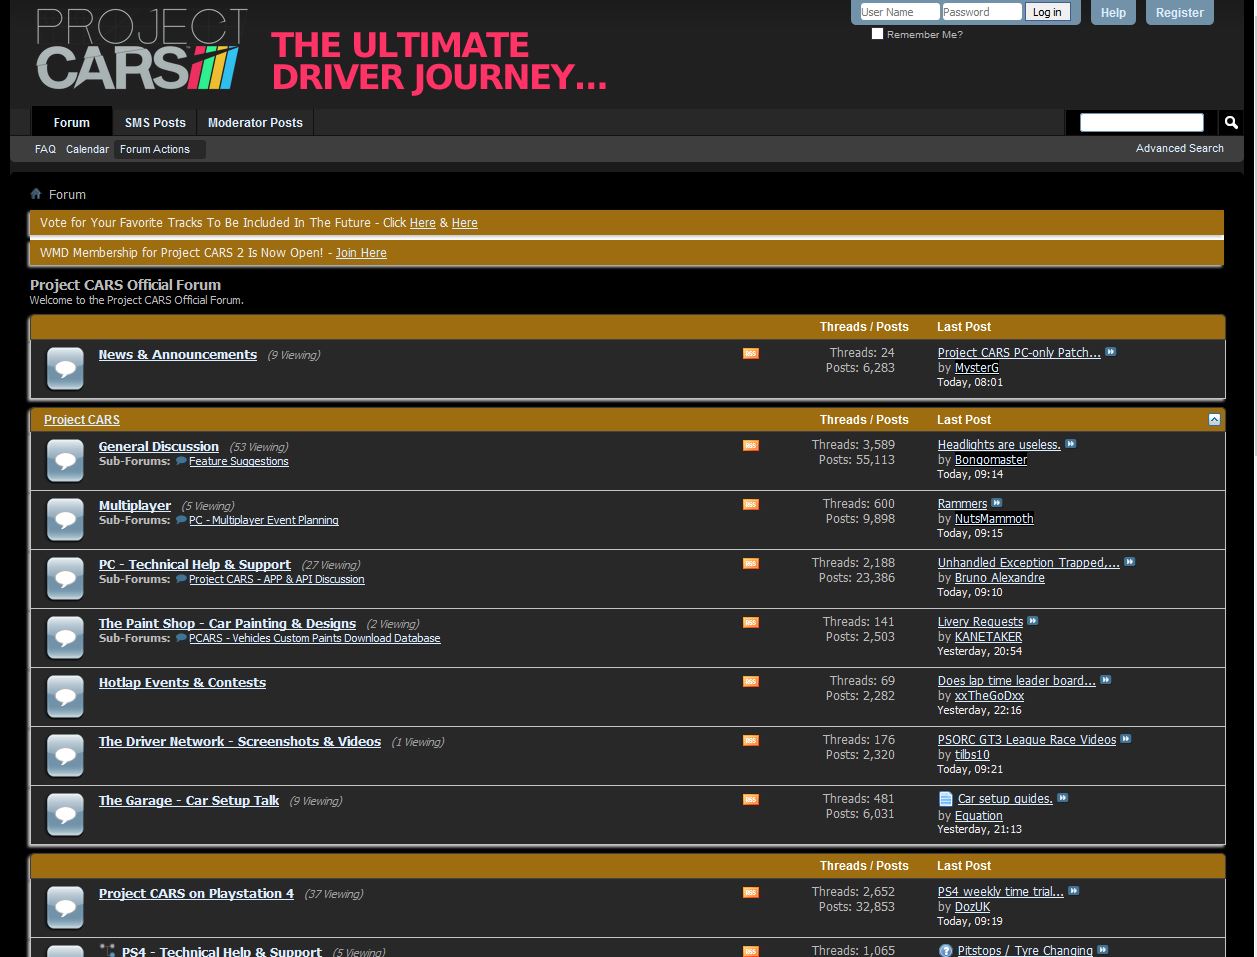
Task: Open PCARS Vehicles Custom Paints Download Database
Action: 315,638
